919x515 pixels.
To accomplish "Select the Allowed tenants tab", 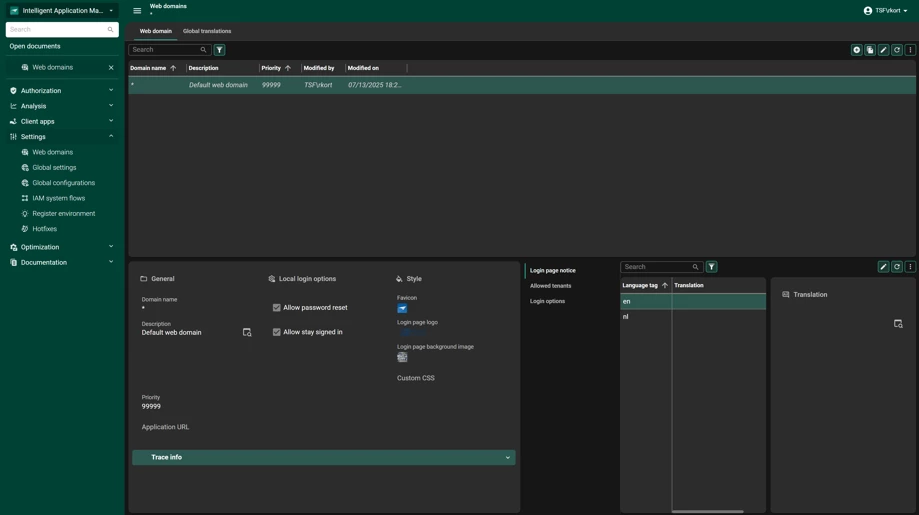I will (x=550, y=286).
